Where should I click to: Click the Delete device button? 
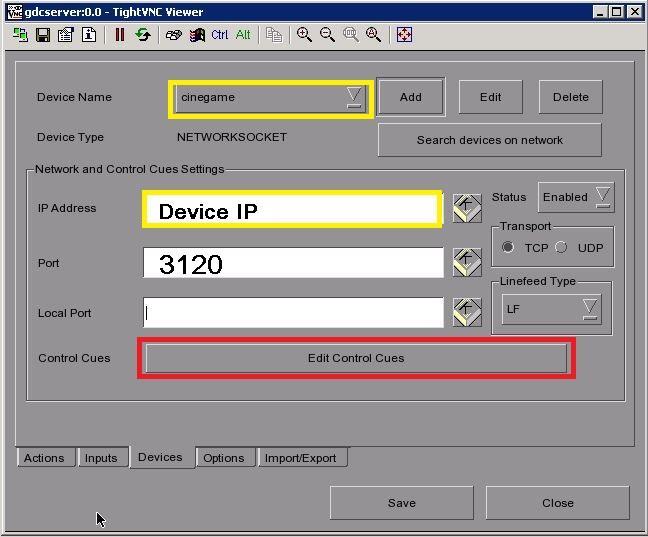(571, 97)
